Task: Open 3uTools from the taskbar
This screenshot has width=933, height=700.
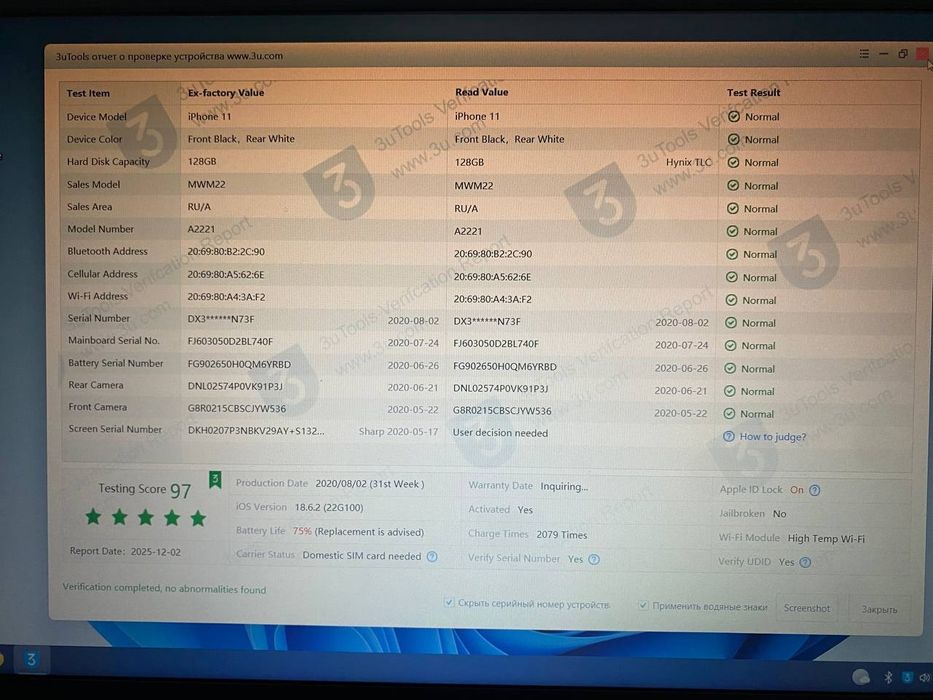Action: tap(31, 660)
